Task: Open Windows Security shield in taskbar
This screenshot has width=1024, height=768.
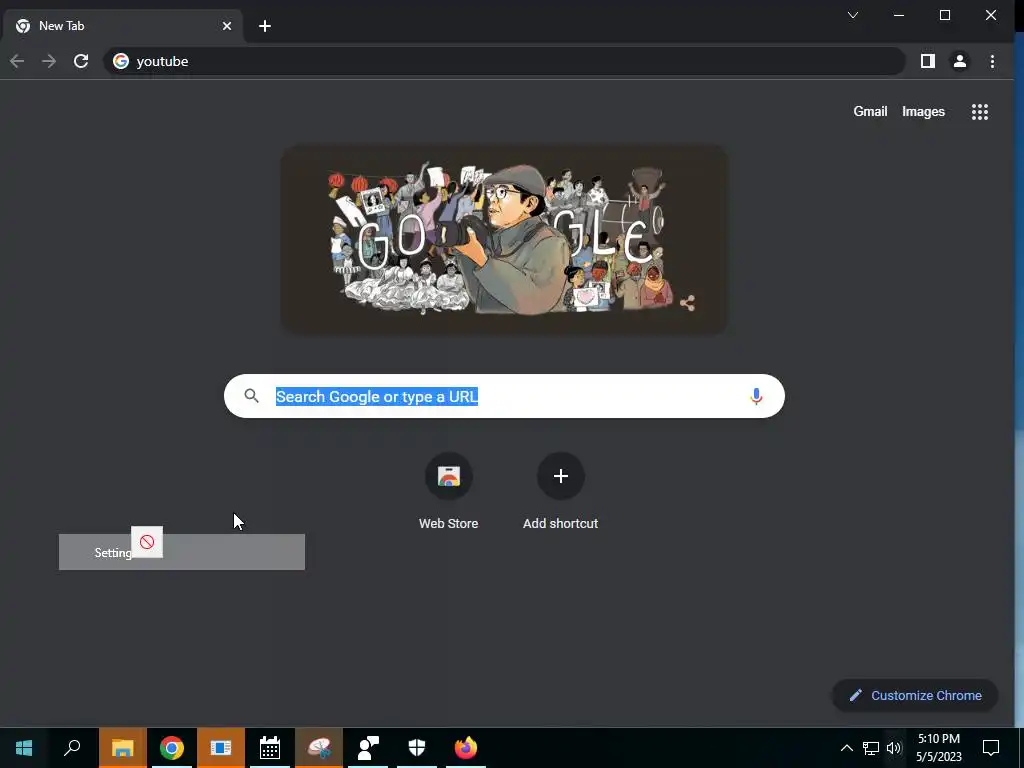Action: click(417, 748)
